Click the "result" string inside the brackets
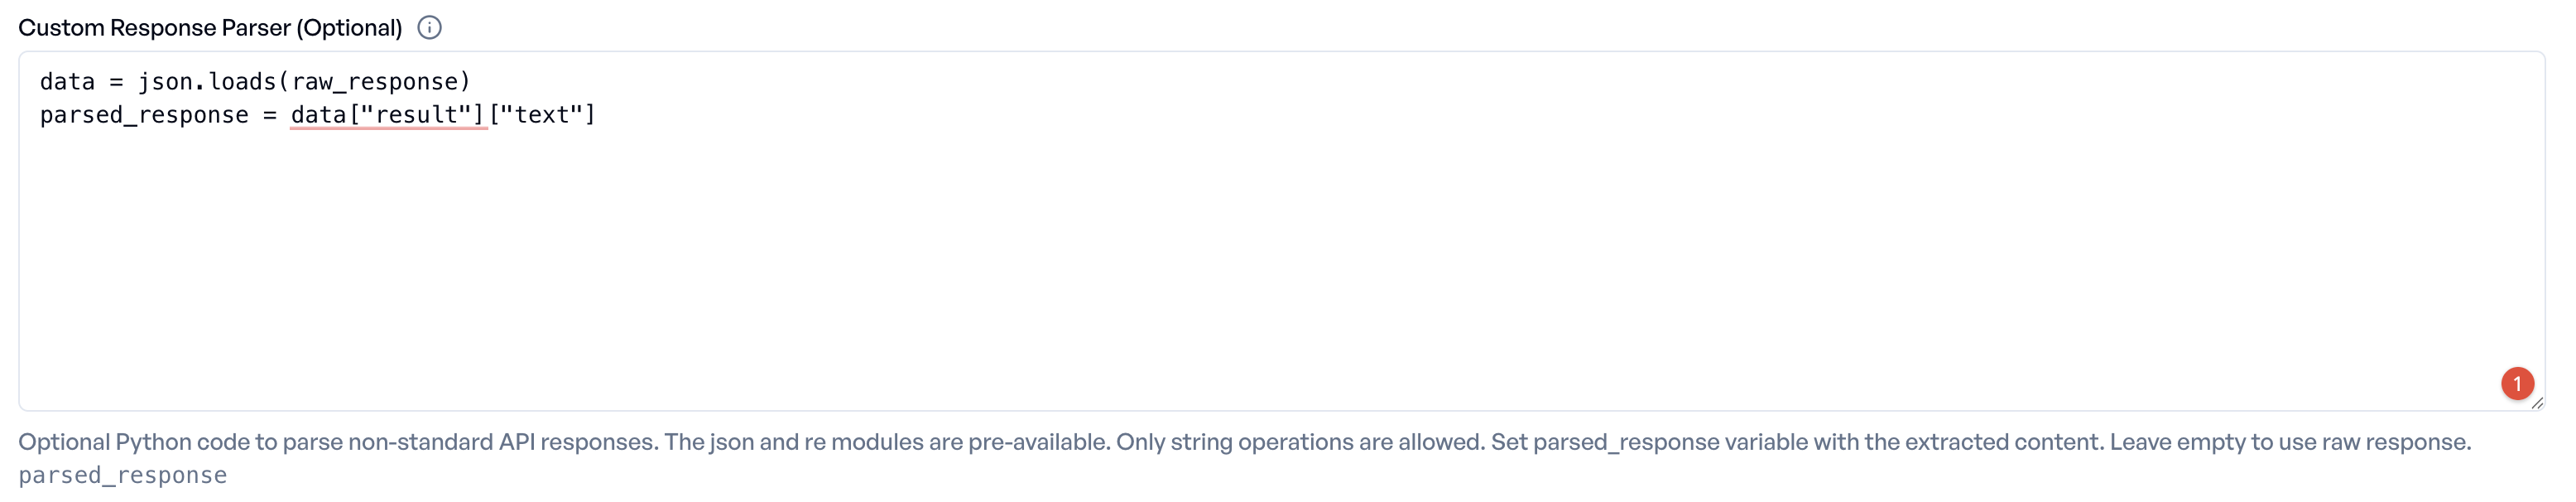The height and width of the screenshot is (502, 2576). point(420,114)
